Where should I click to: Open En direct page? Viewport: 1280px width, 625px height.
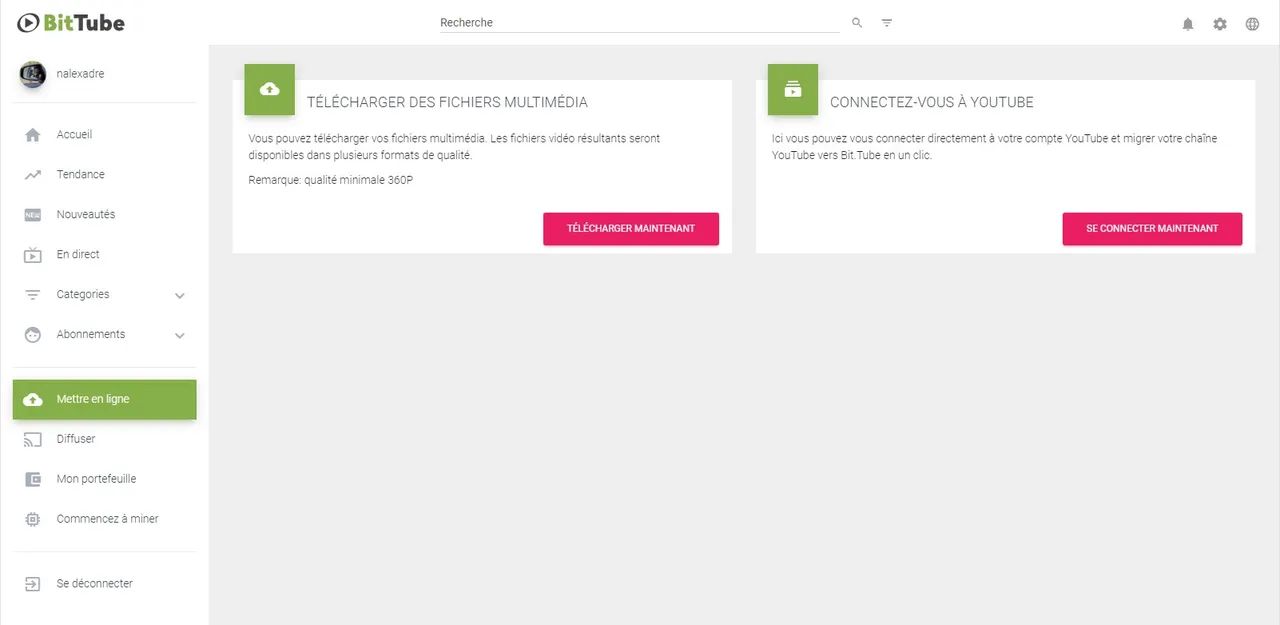104,255
